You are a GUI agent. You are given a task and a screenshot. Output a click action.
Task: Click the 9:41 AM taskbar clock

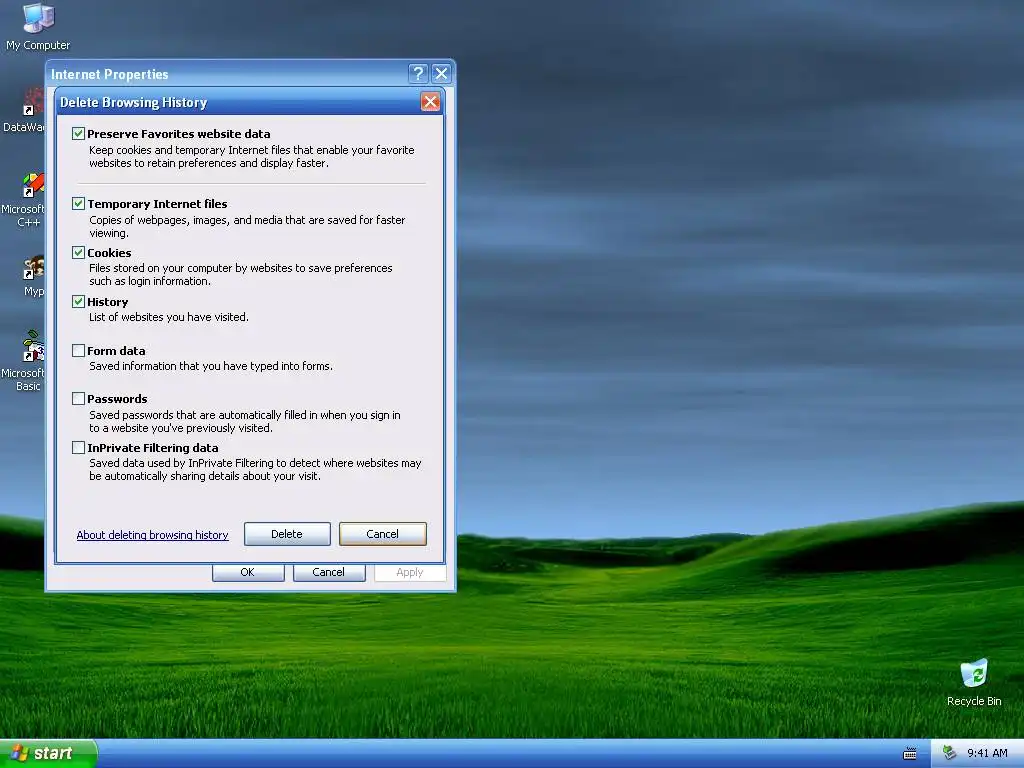[987, 753]
